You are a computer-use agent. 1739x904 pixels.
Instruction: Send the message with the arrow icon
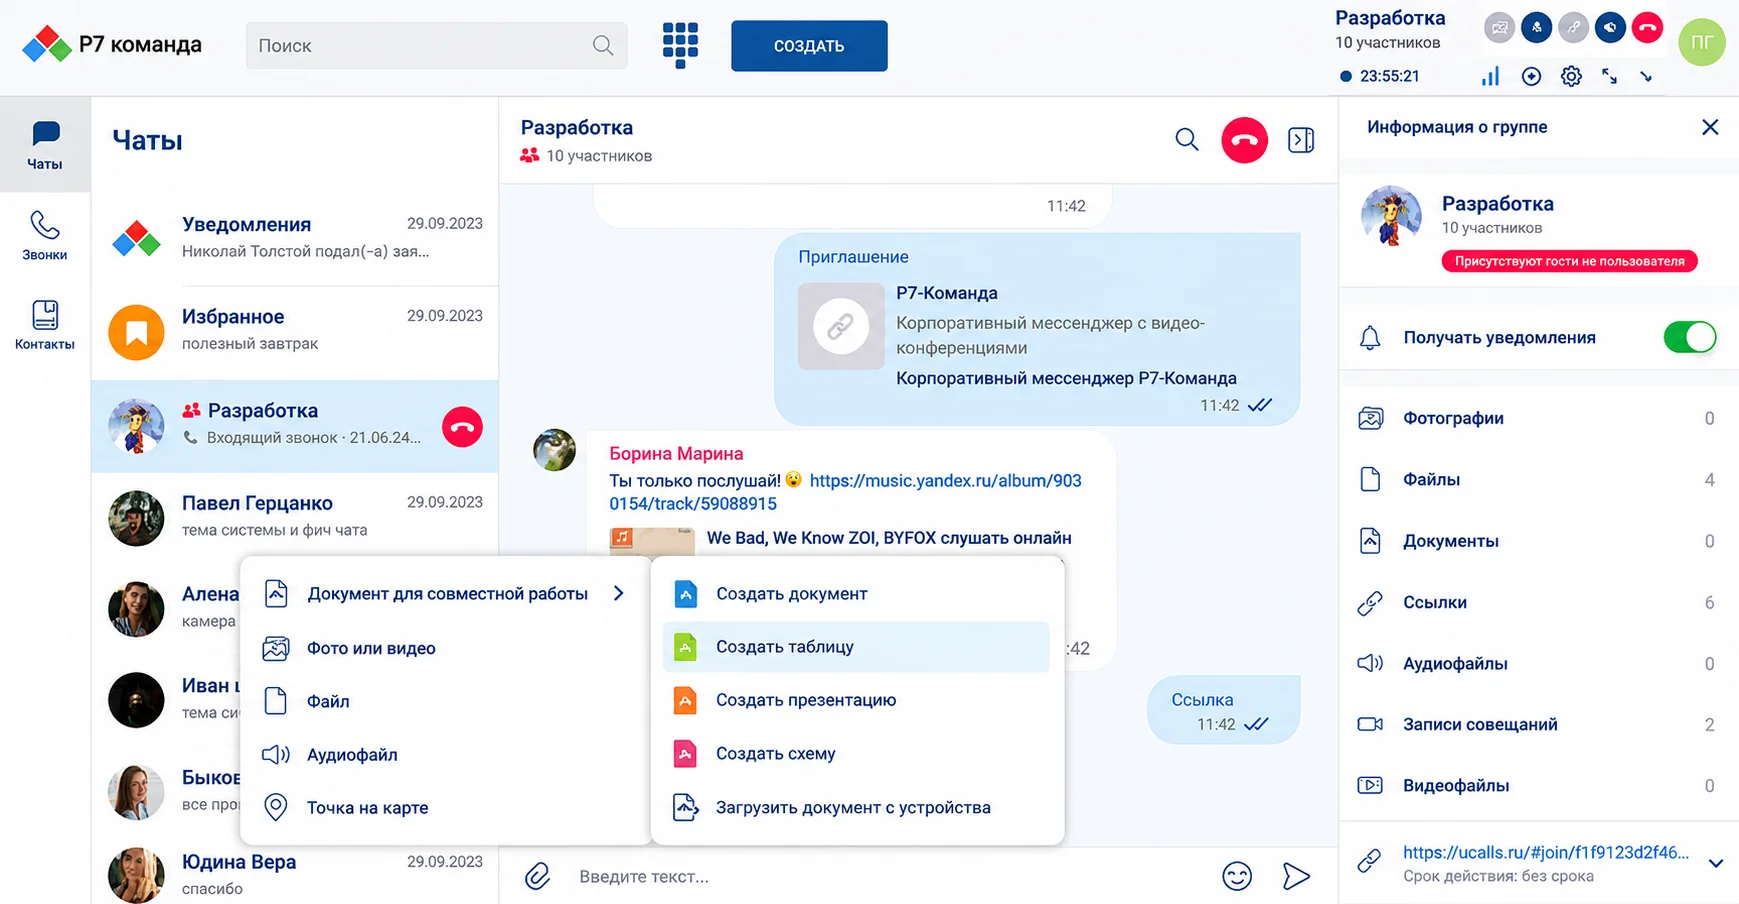click(x=1296, y=876)
